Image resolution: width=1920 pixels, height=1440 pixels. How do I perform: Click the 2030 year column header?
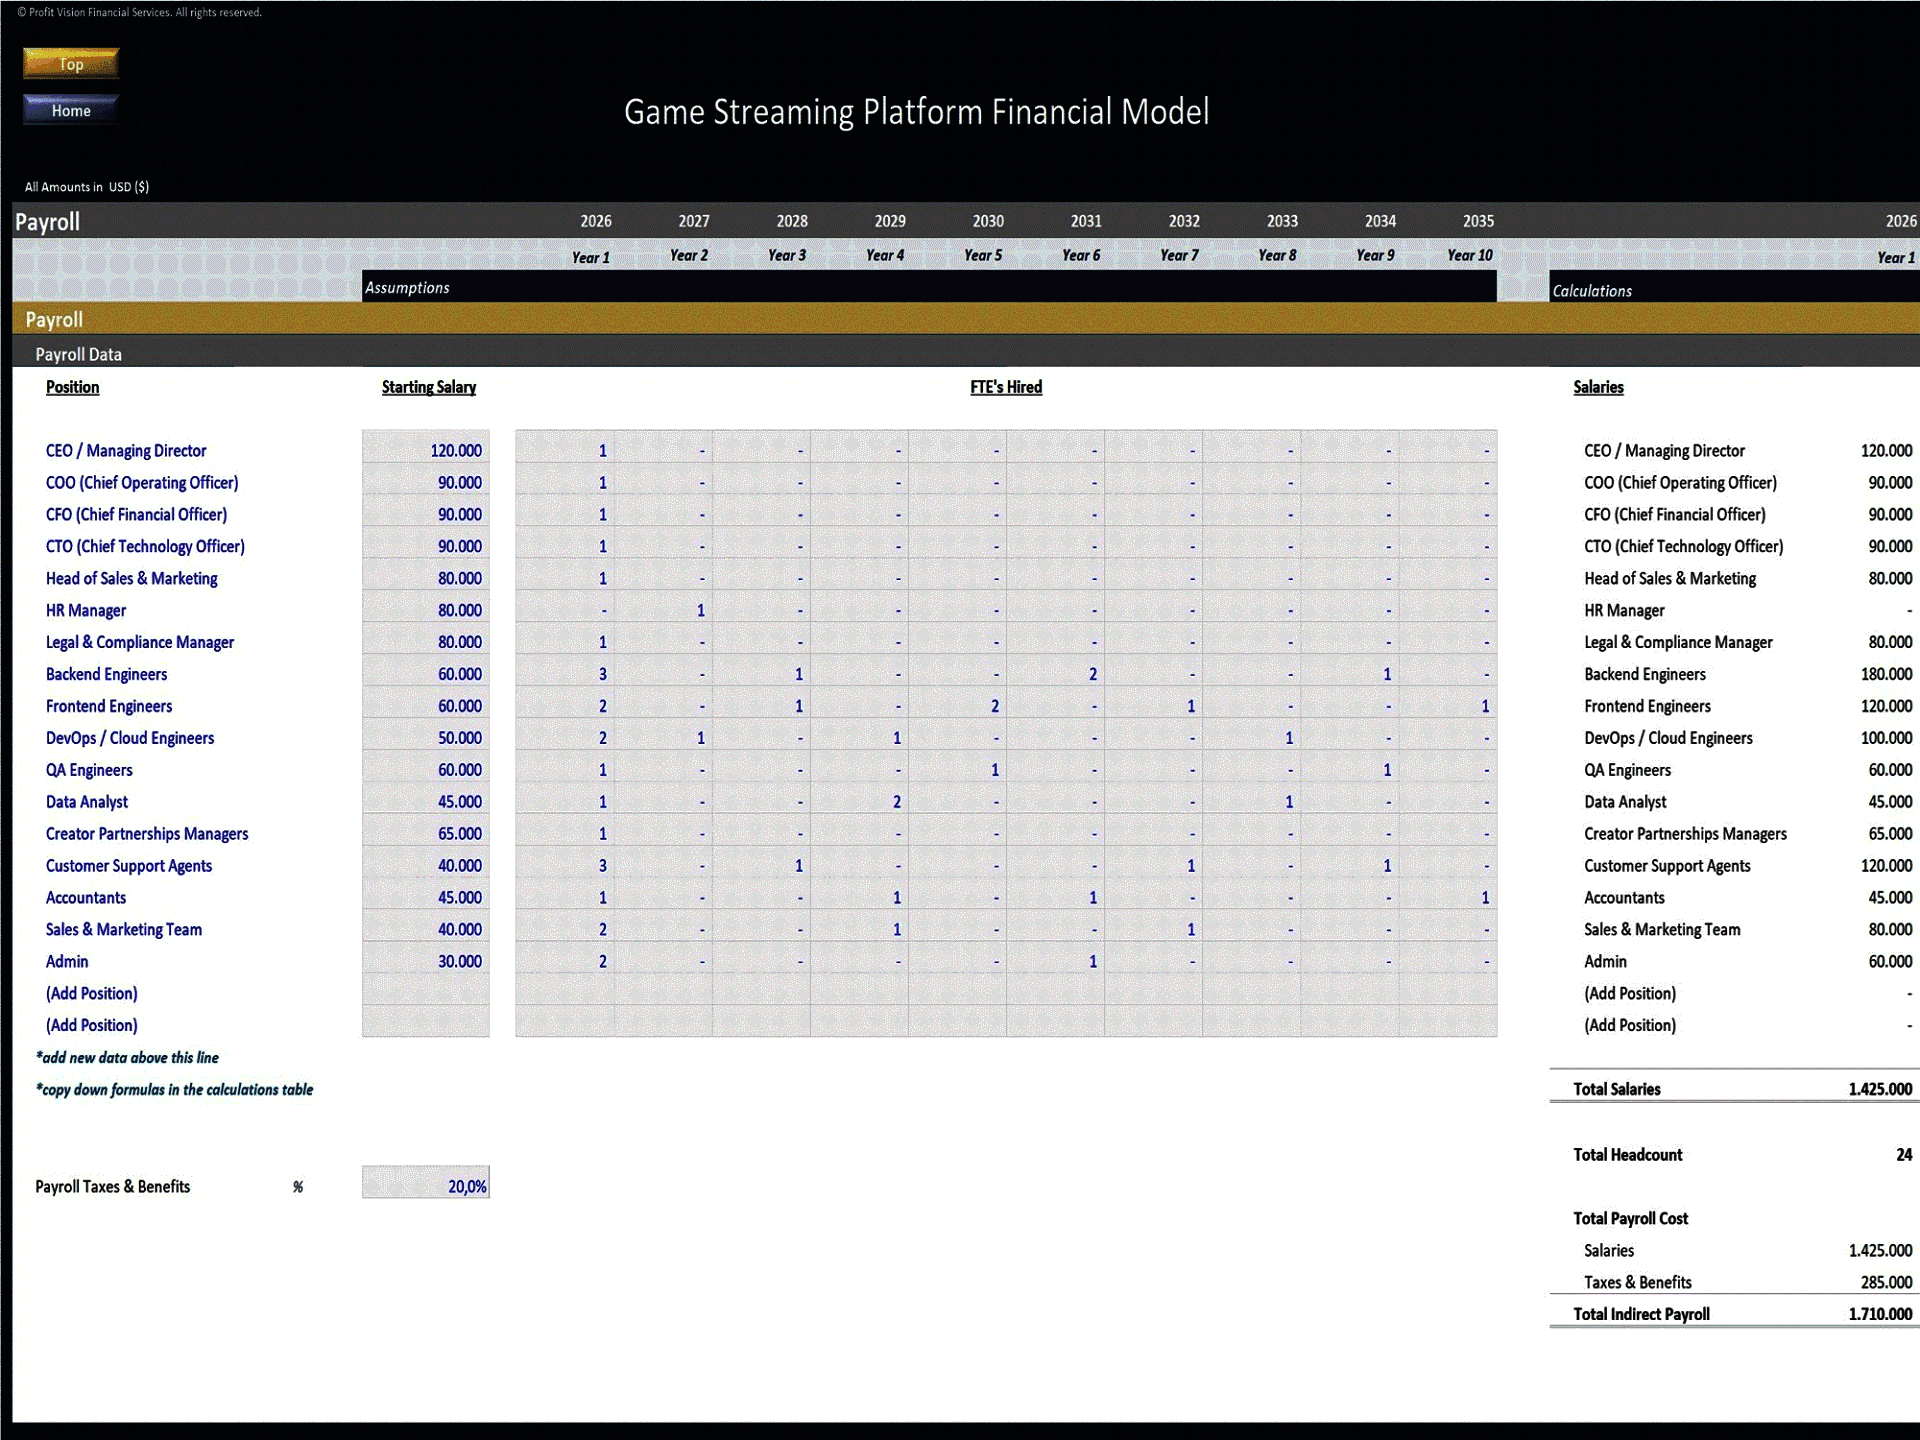pyautogui.click(x=988, y=221)
